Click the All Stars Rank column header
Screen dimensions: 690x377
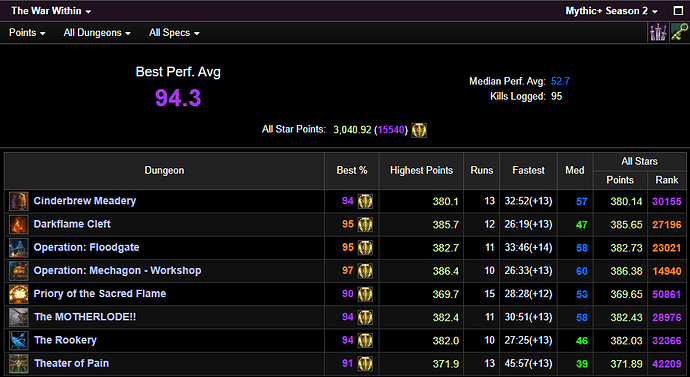point(667,180)
